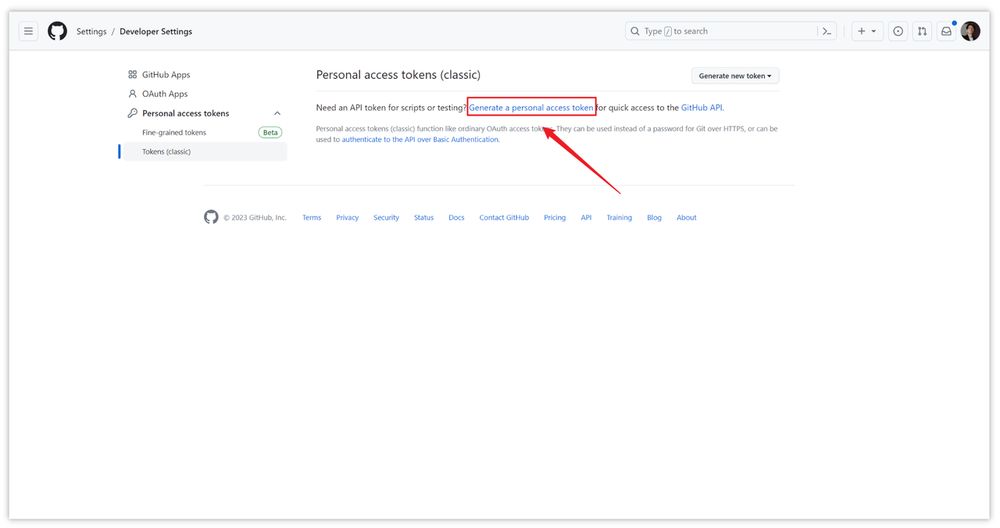Open the create-new dropdown arrow

pos(874,31)
